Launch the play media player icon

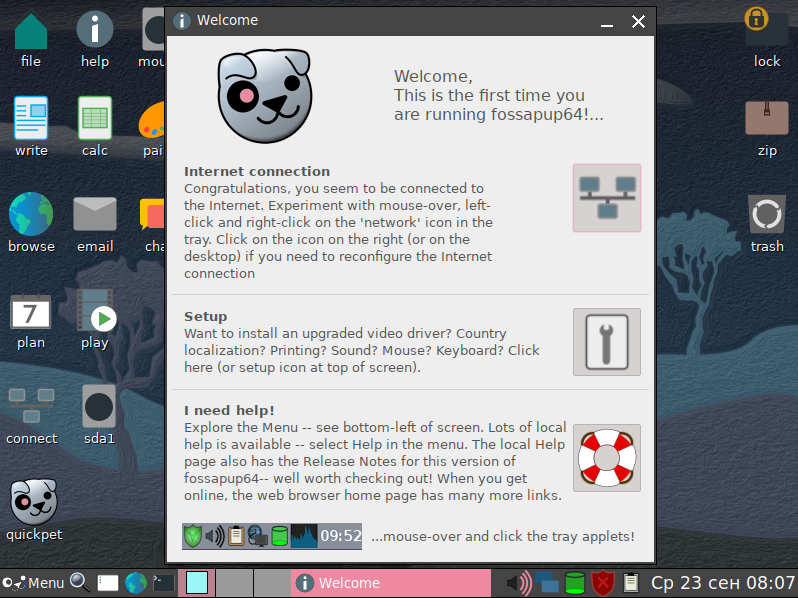pyautogui.click(x=96, y=310)
